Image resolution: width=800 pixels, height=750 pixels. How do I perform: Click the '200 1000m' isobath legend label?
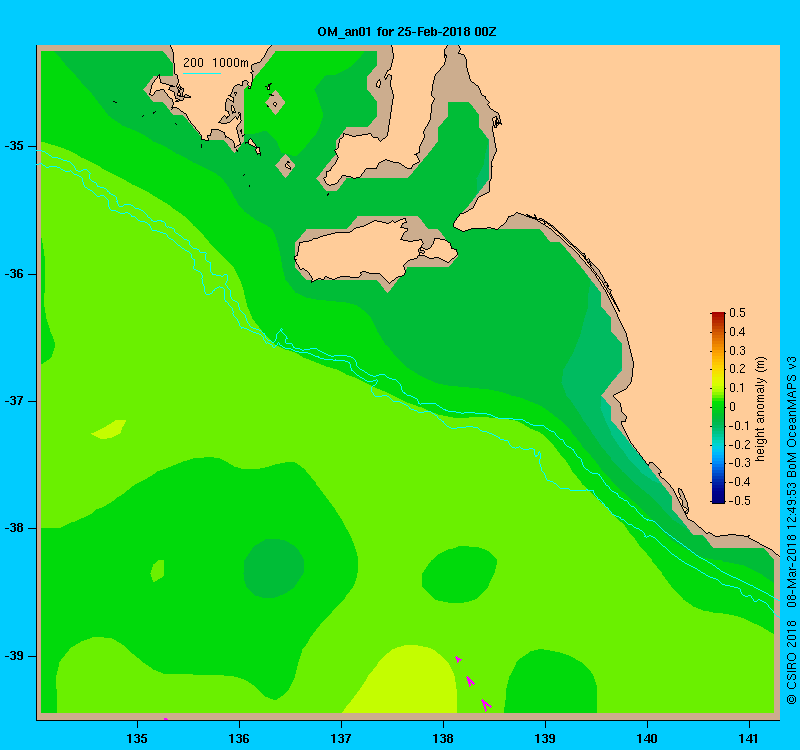216,63
